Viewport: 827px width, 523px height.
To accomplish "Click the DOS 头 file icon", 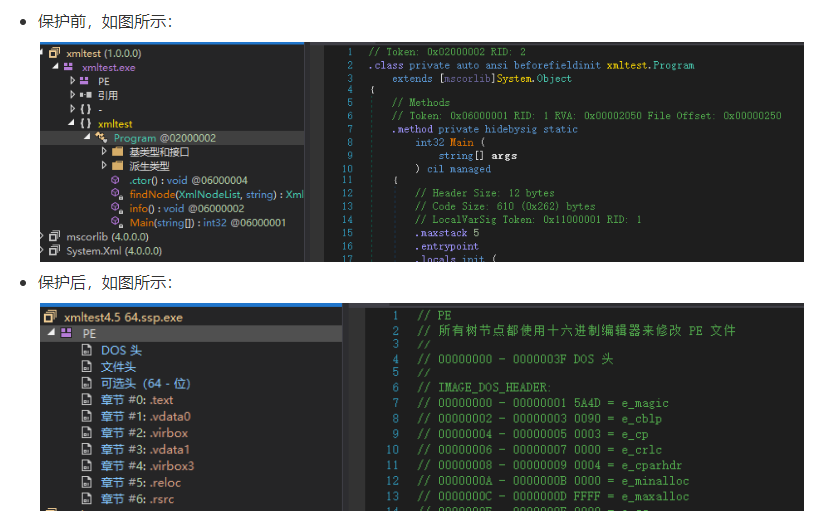I will pyautogui.click(x=87, y=351).
